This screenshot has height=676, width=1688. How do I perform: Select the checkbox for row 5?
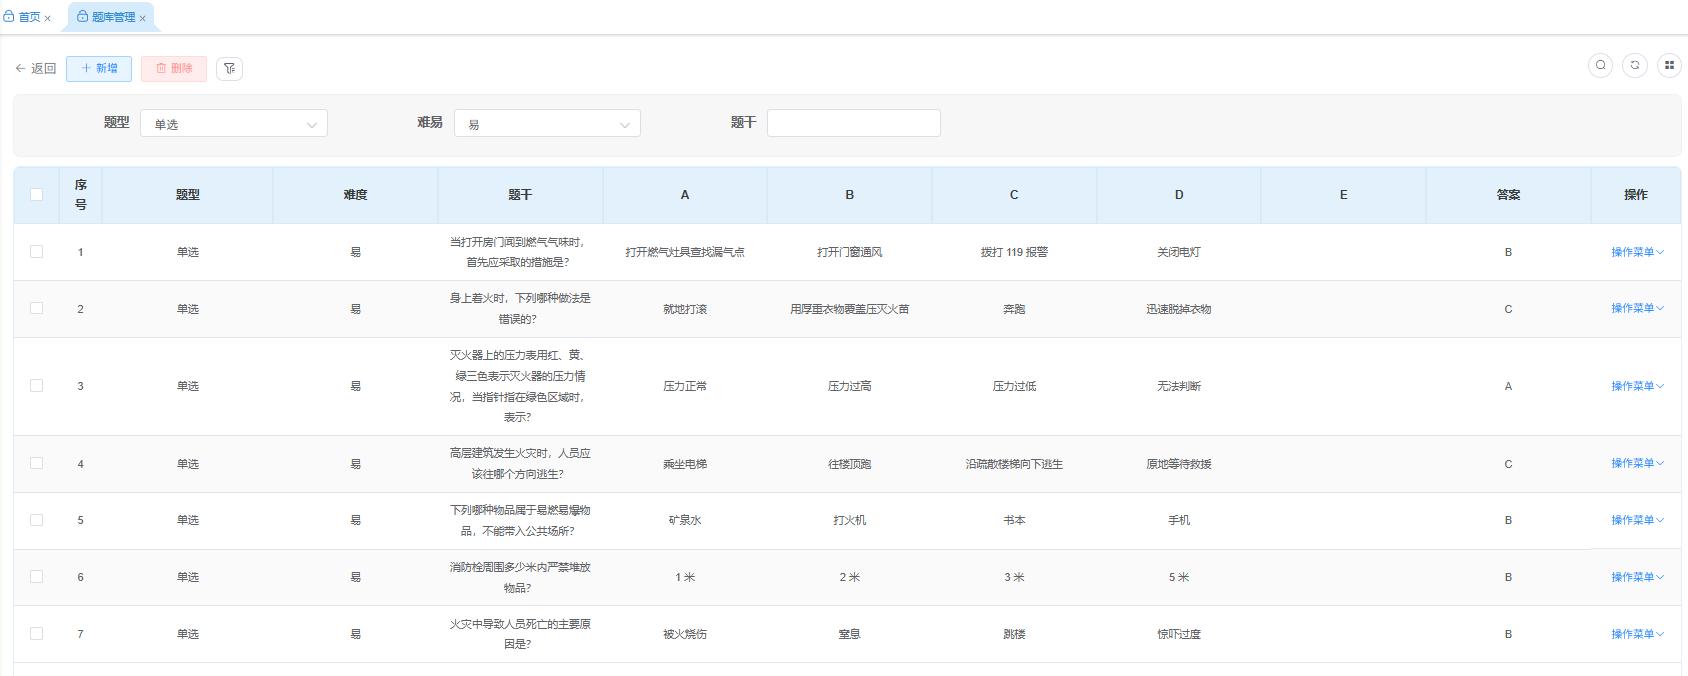click(37, 519)
